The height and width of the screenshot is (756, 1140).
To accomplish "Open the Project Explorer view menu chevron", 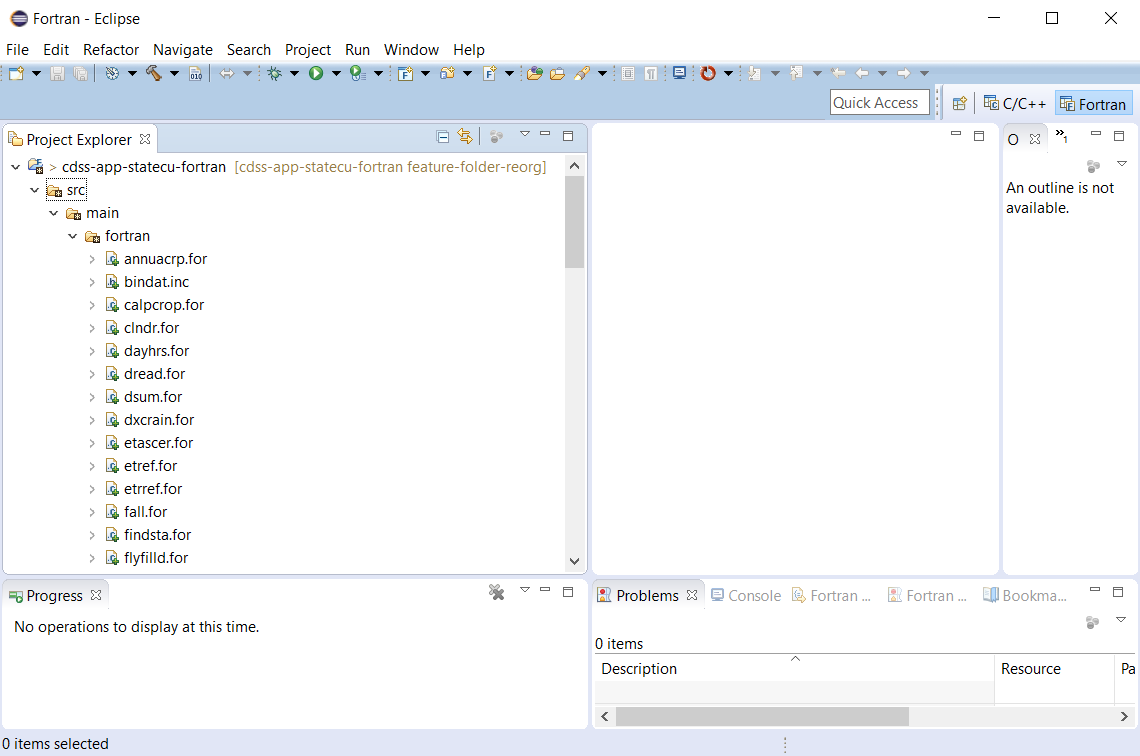I will tap(525, 136).
